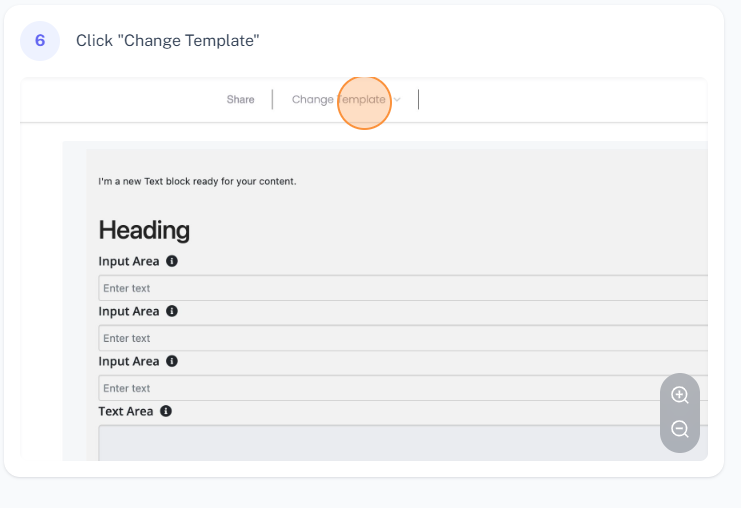This screenshot has width=741, height=508.
Task: Click info icon next to Text Area
Action: 166,411
